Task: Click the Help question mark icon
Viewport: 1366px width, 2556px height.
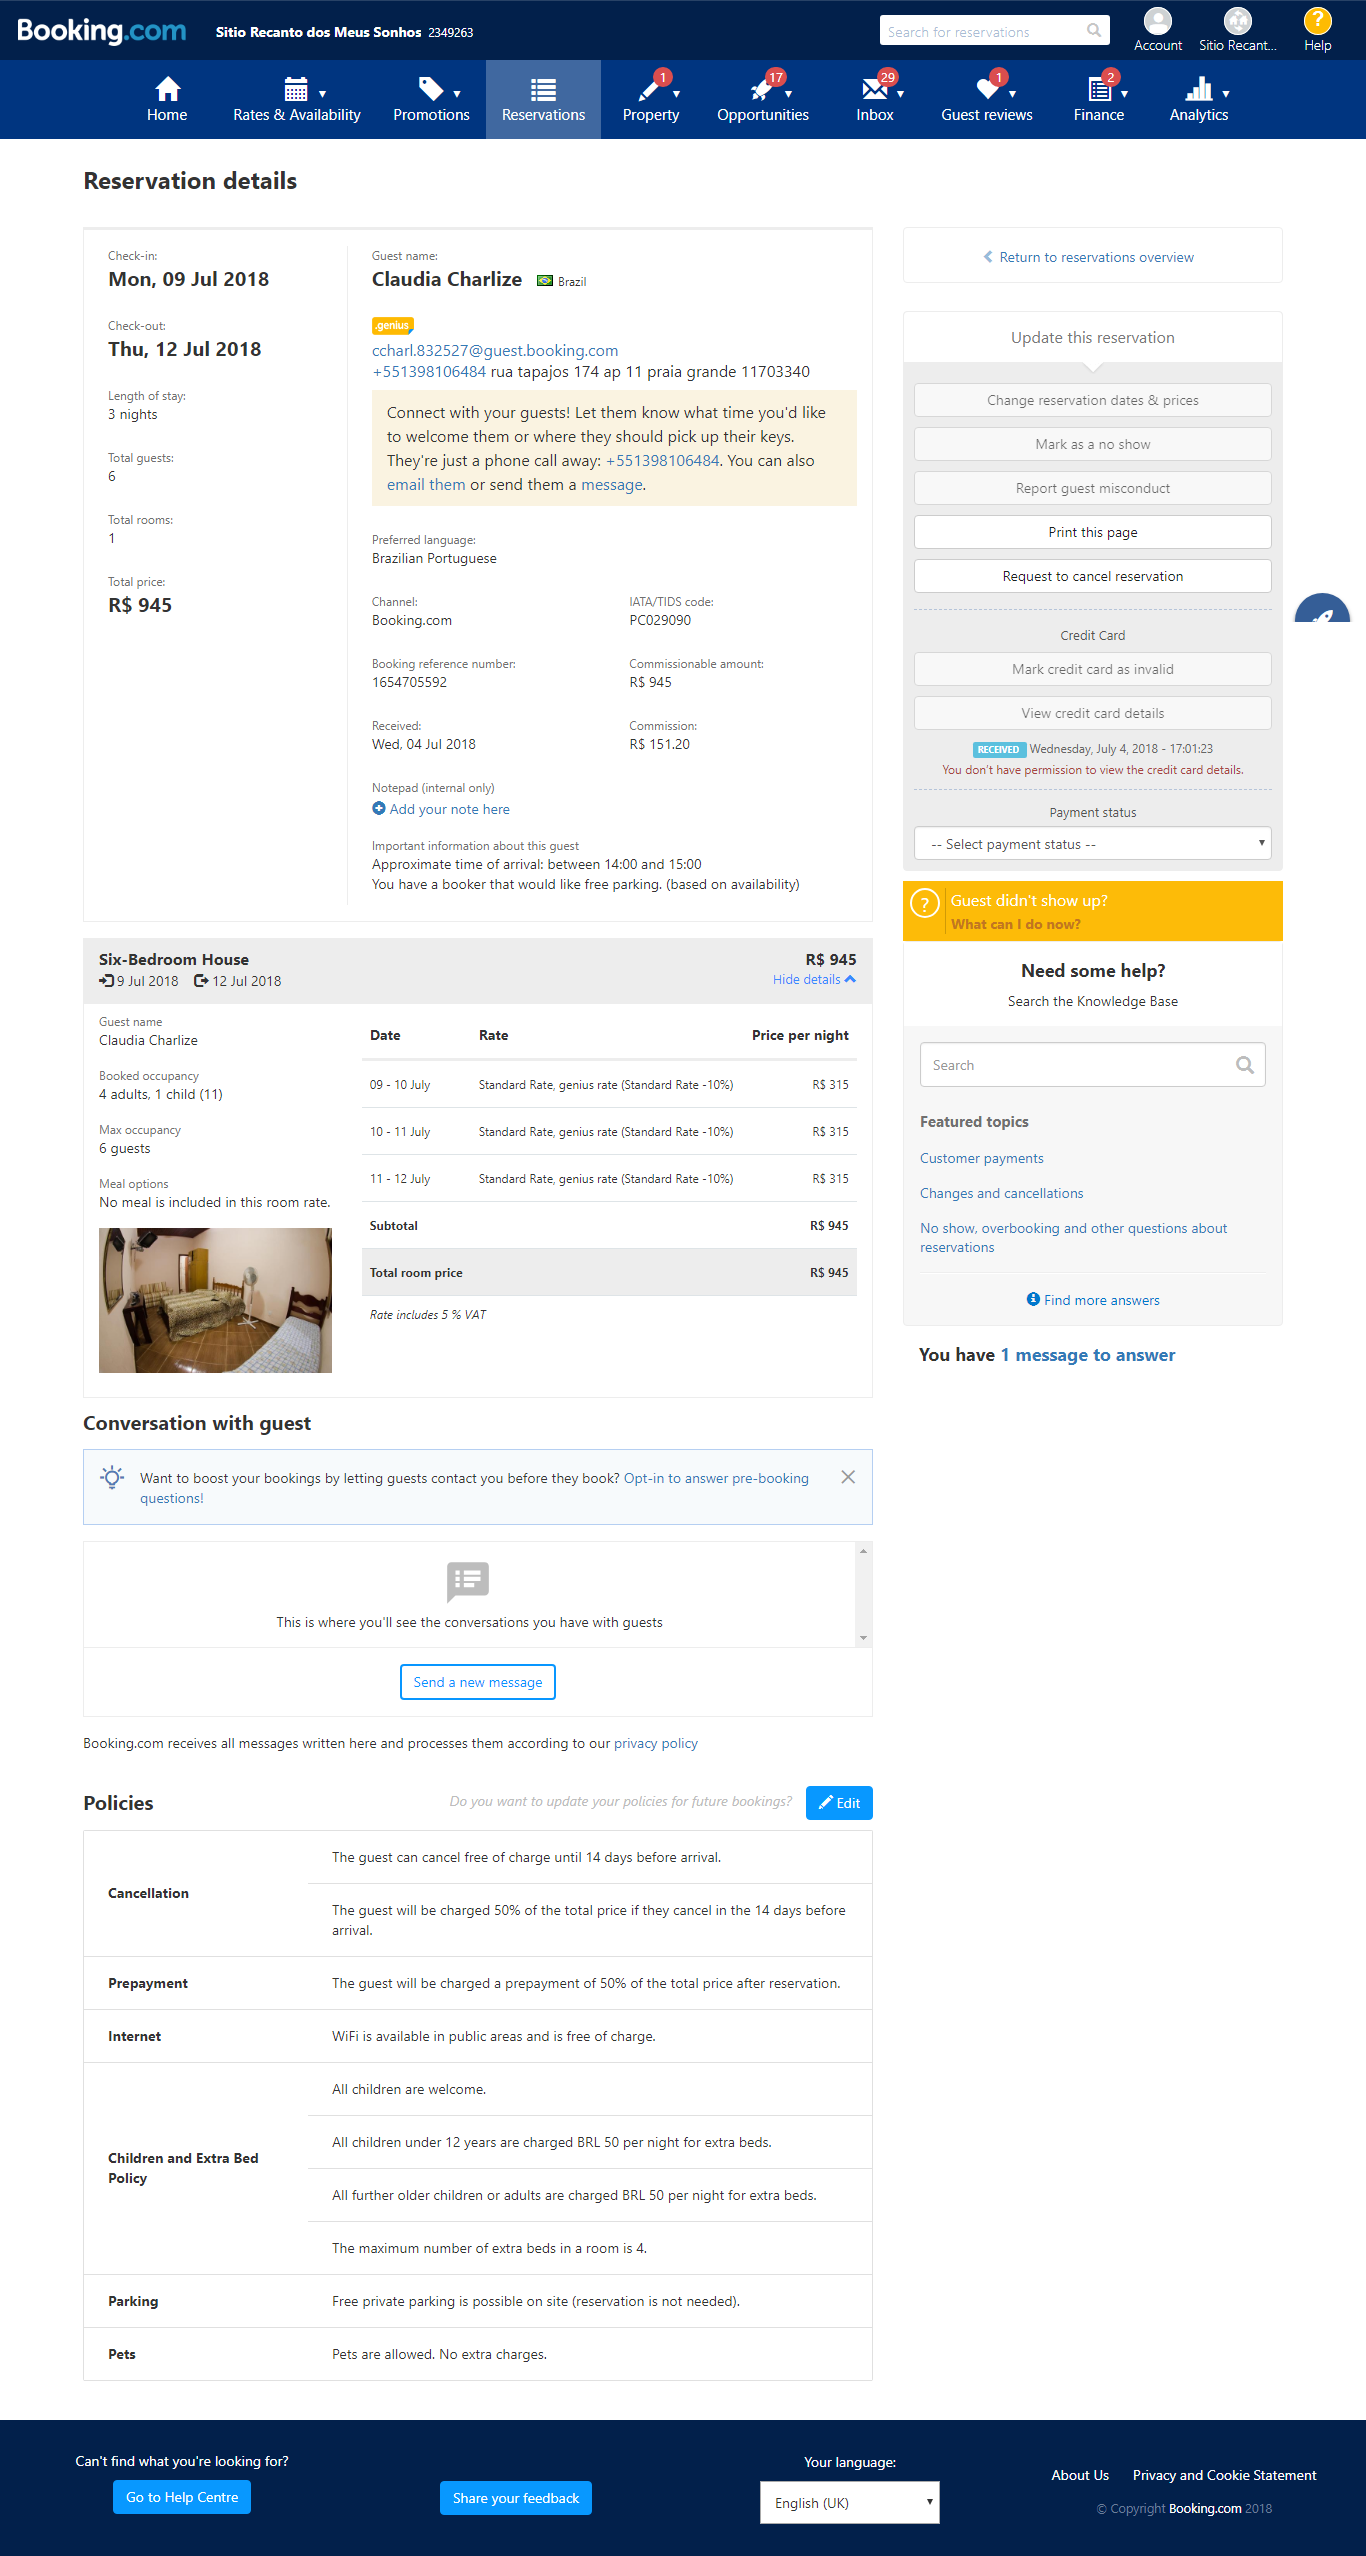Action: point(1317,21)
